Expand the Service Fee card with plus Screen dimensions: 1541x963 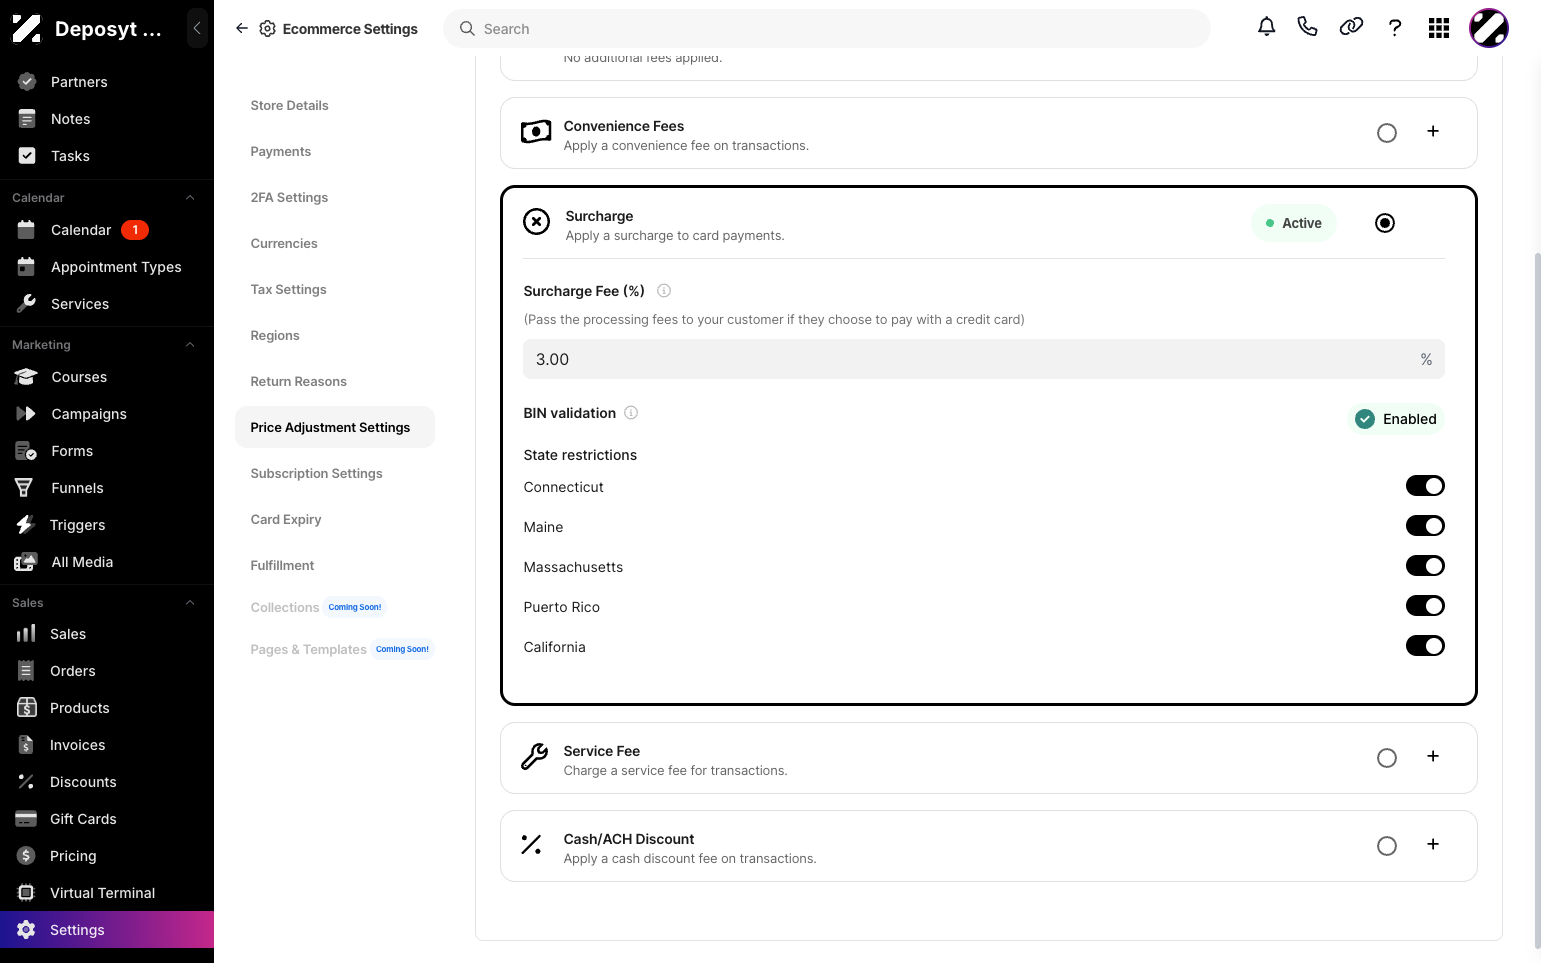click(x=1433, y=756)
